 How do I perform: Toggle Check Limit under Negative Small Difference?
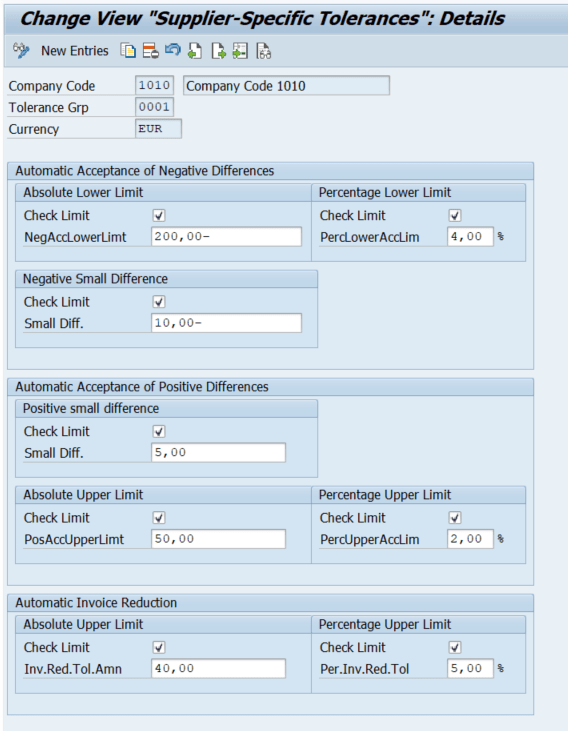[159, 302]
